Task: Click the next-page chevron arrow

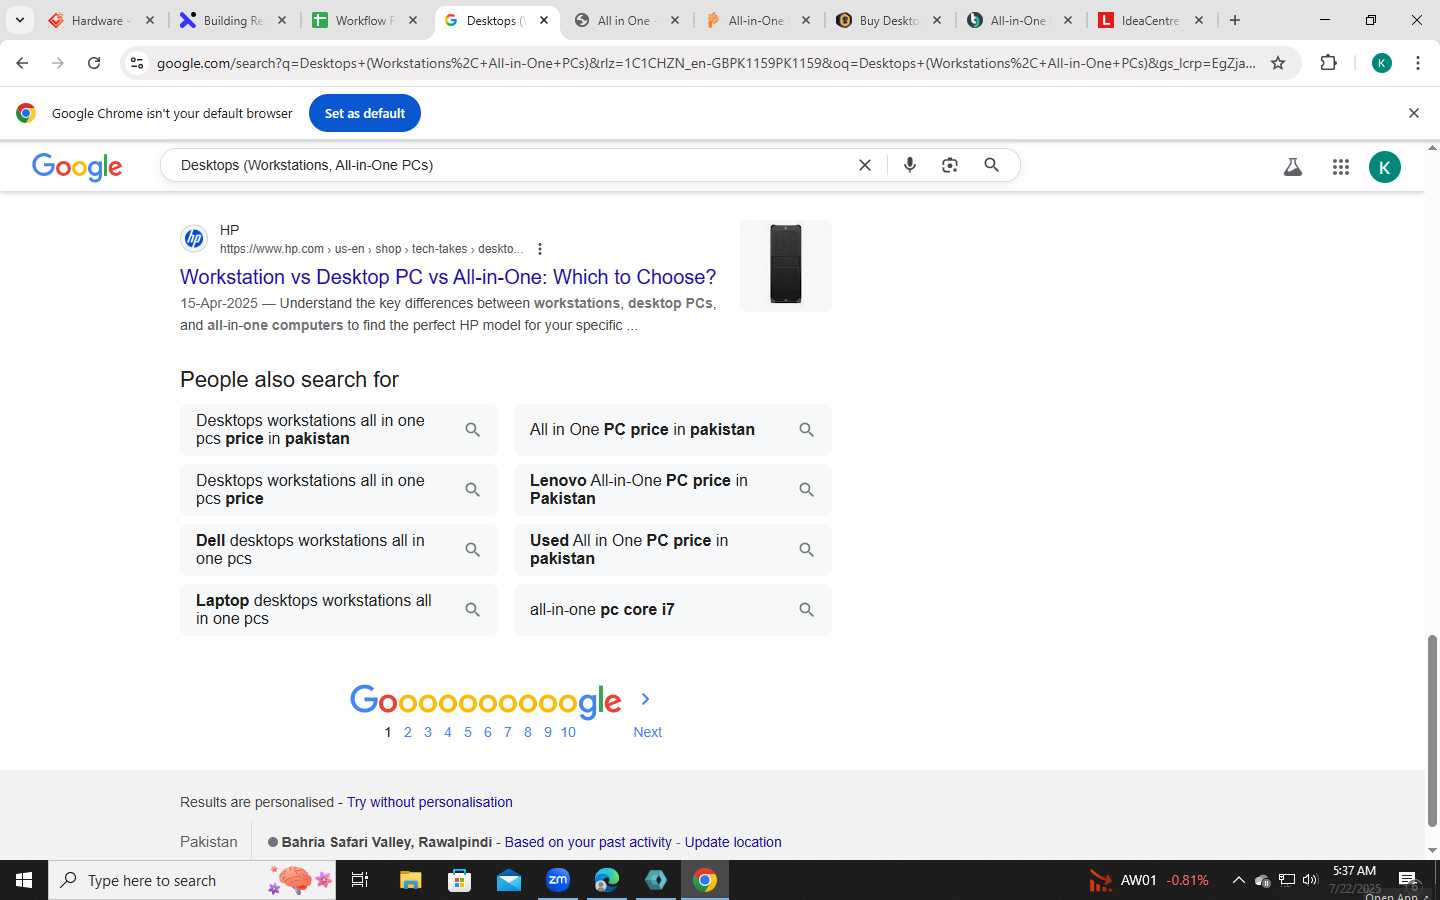Action: pos(645,699)
